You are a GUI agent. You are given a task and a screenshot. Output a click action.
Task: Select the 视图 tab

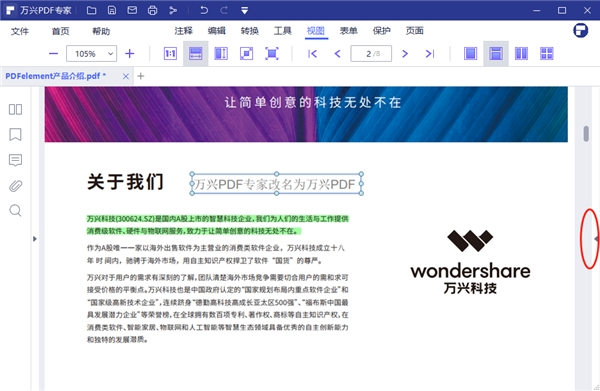pos(316,31)
